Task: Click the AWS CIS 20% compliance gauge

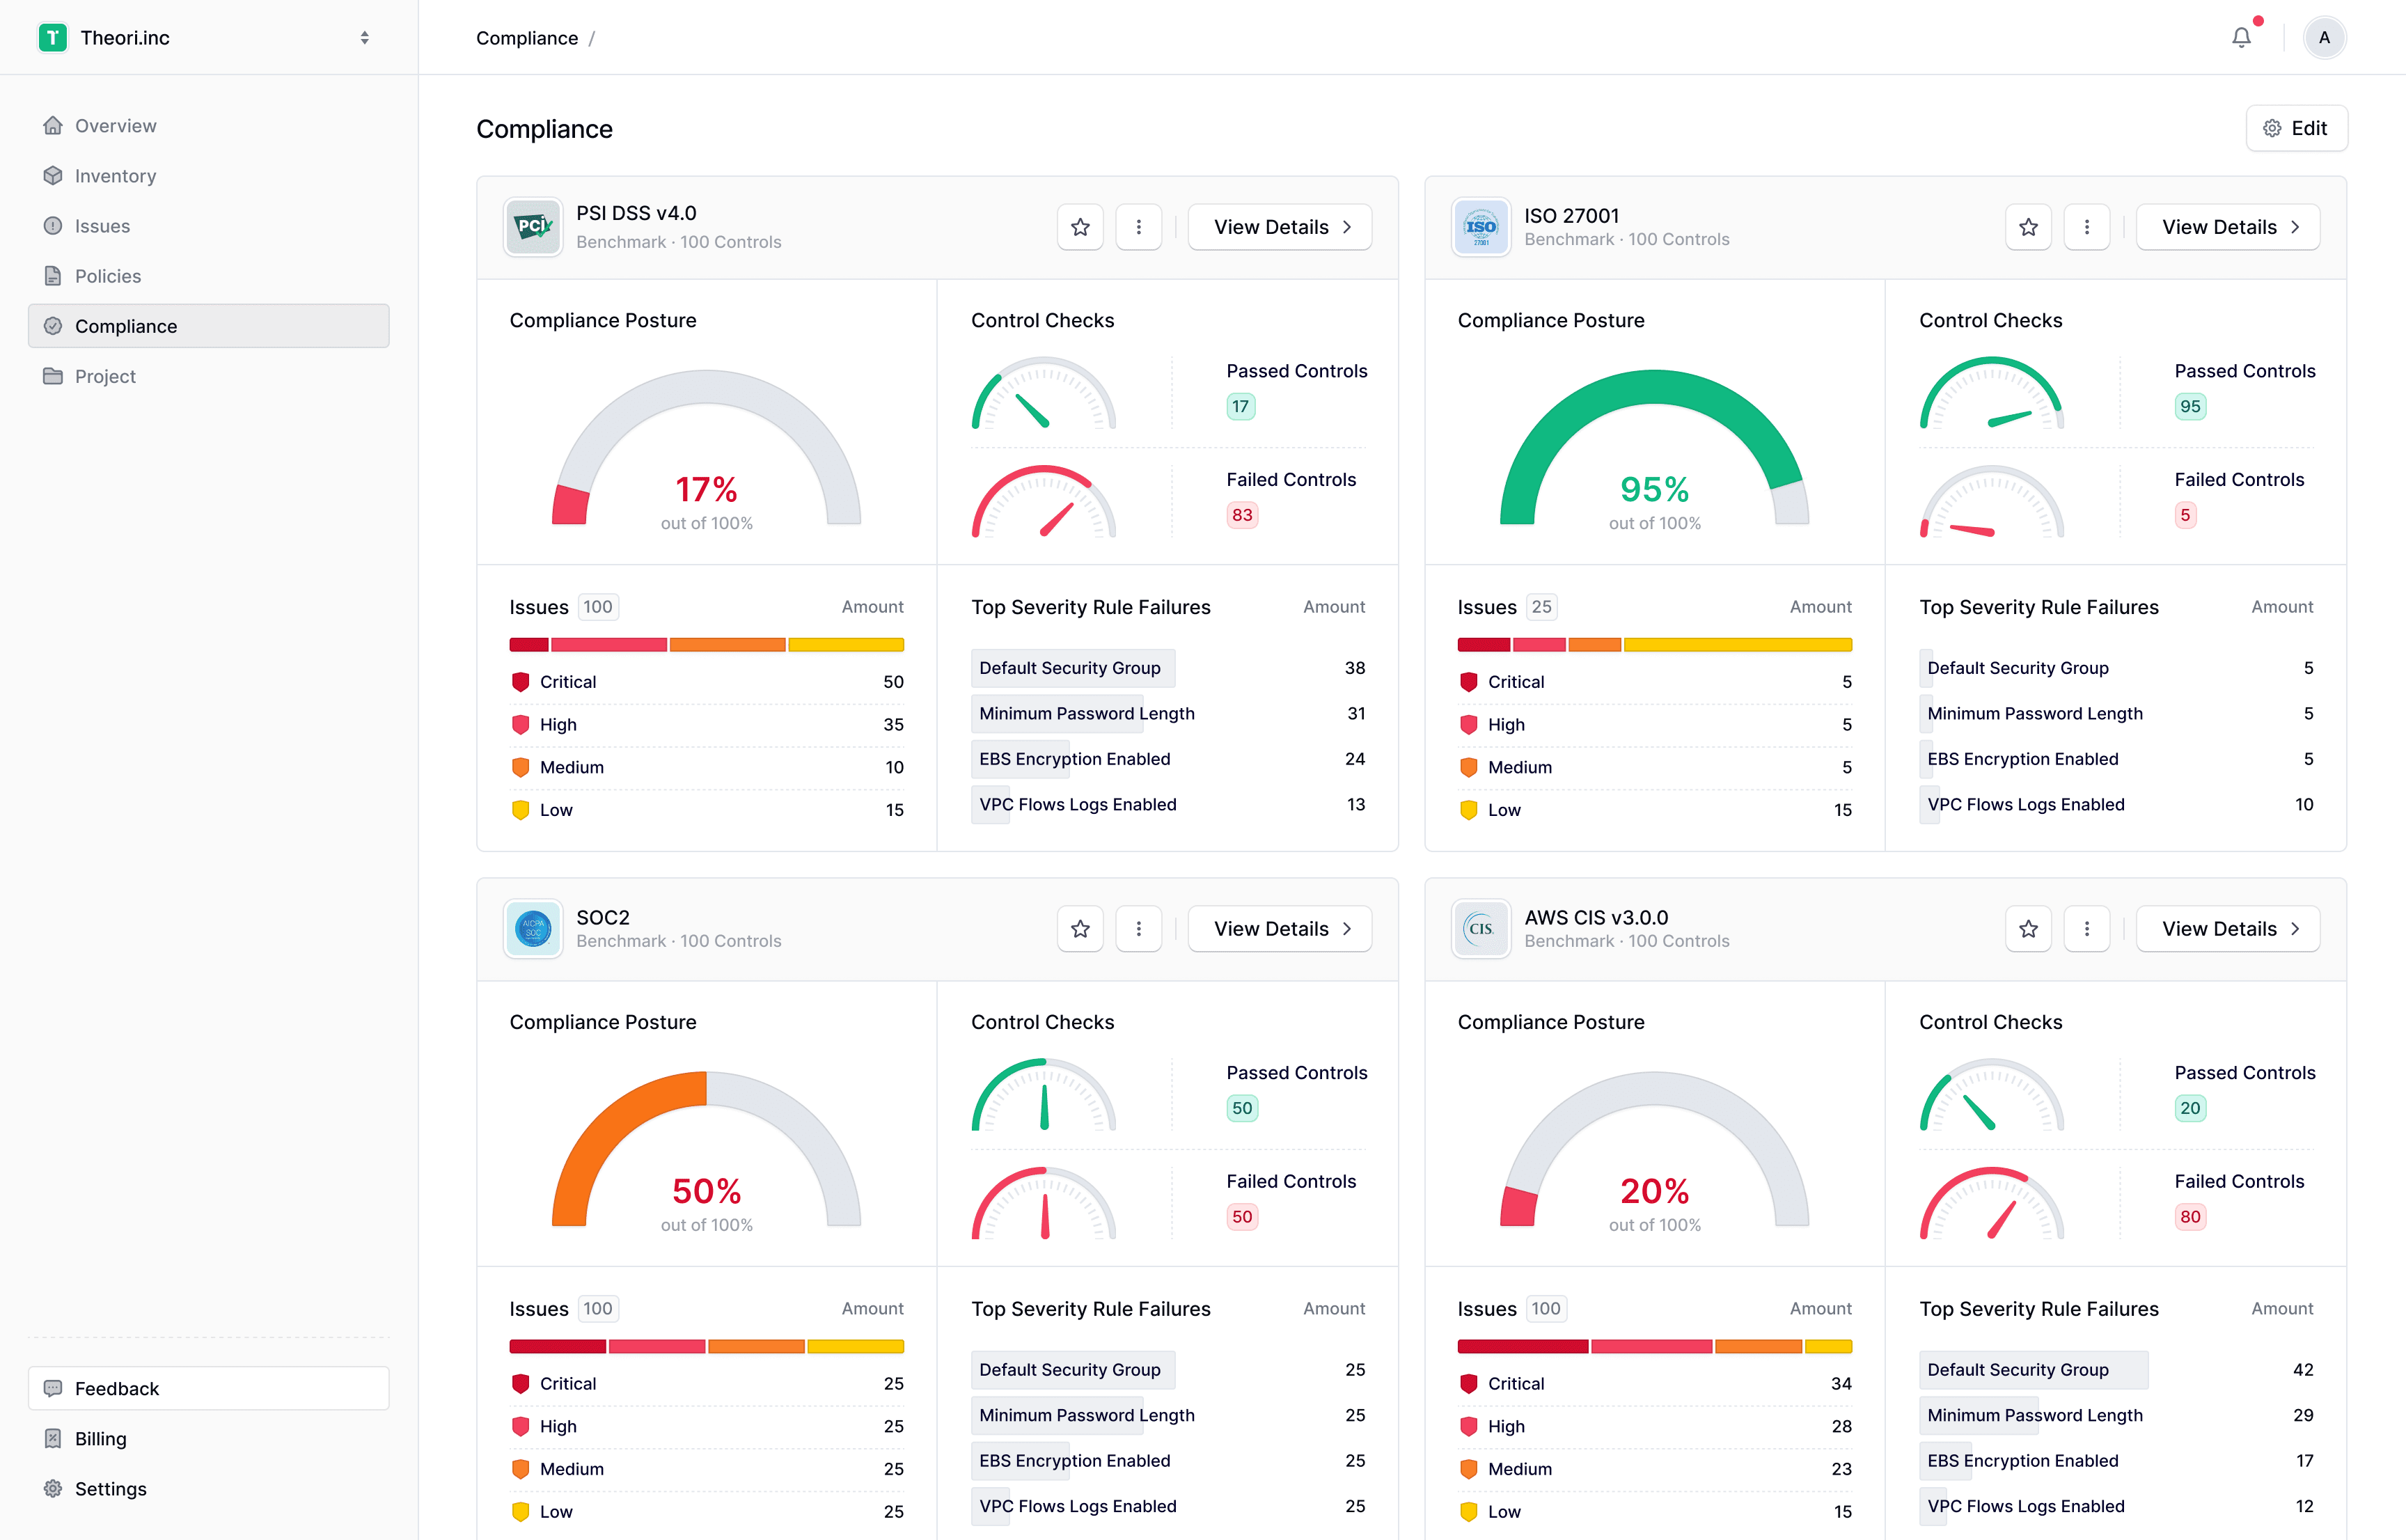Action: click(1654, 1149)
